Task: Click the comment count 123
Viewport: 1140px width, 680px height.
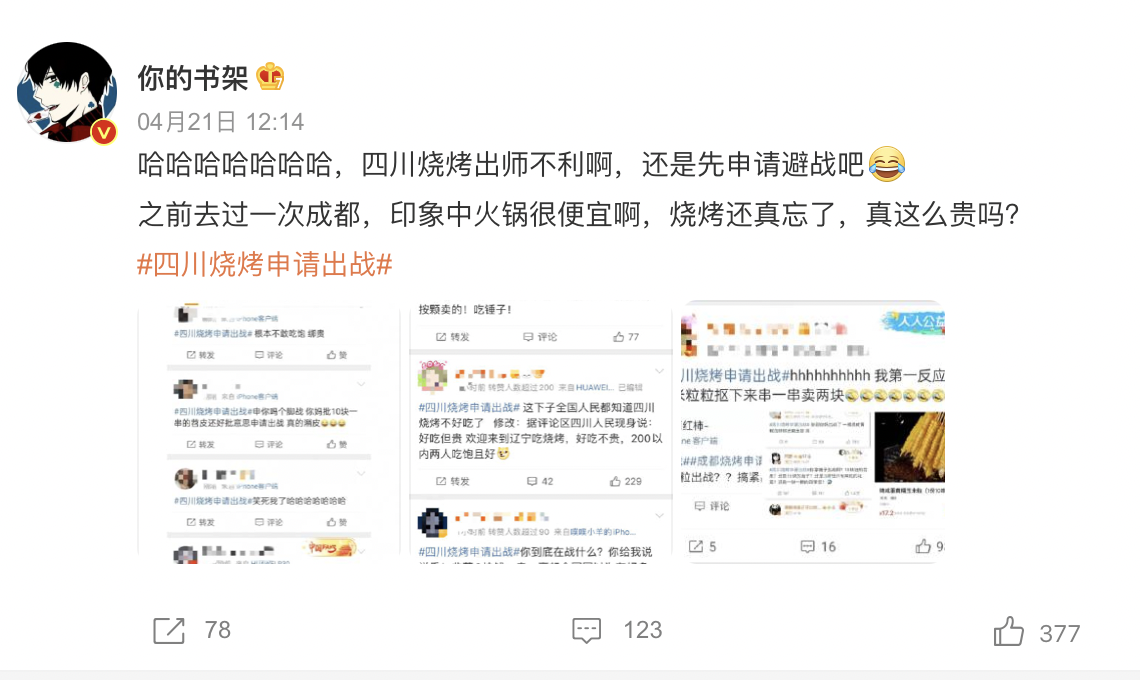Action: tap(643, 630)
